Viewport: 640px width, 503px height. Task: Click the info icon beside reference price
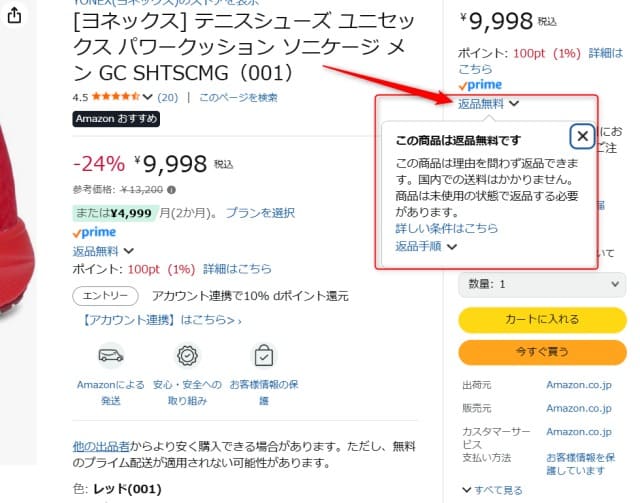[x=172, y=189]
